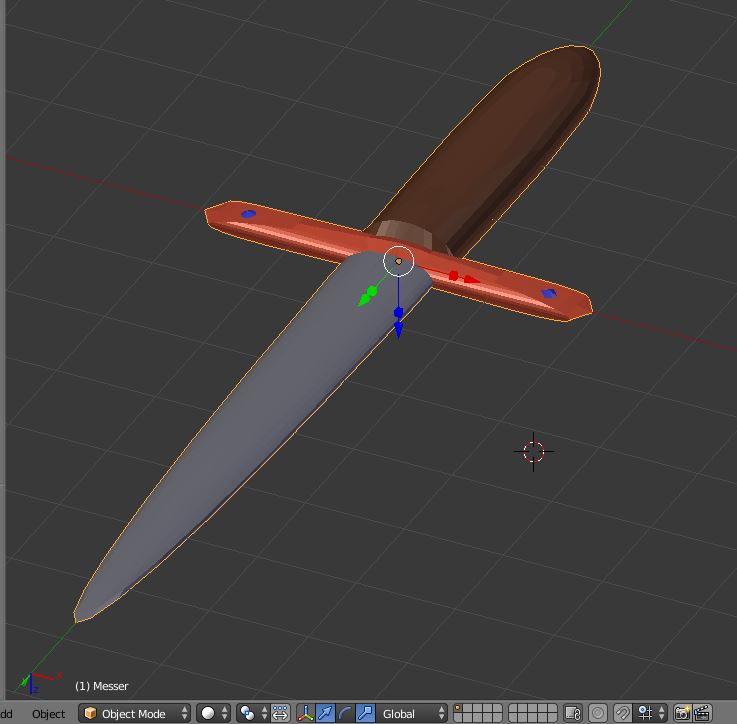Toggle the scale manipulator icon
Image resolution: width=737 pixels, height=724 pixels.
365,713
